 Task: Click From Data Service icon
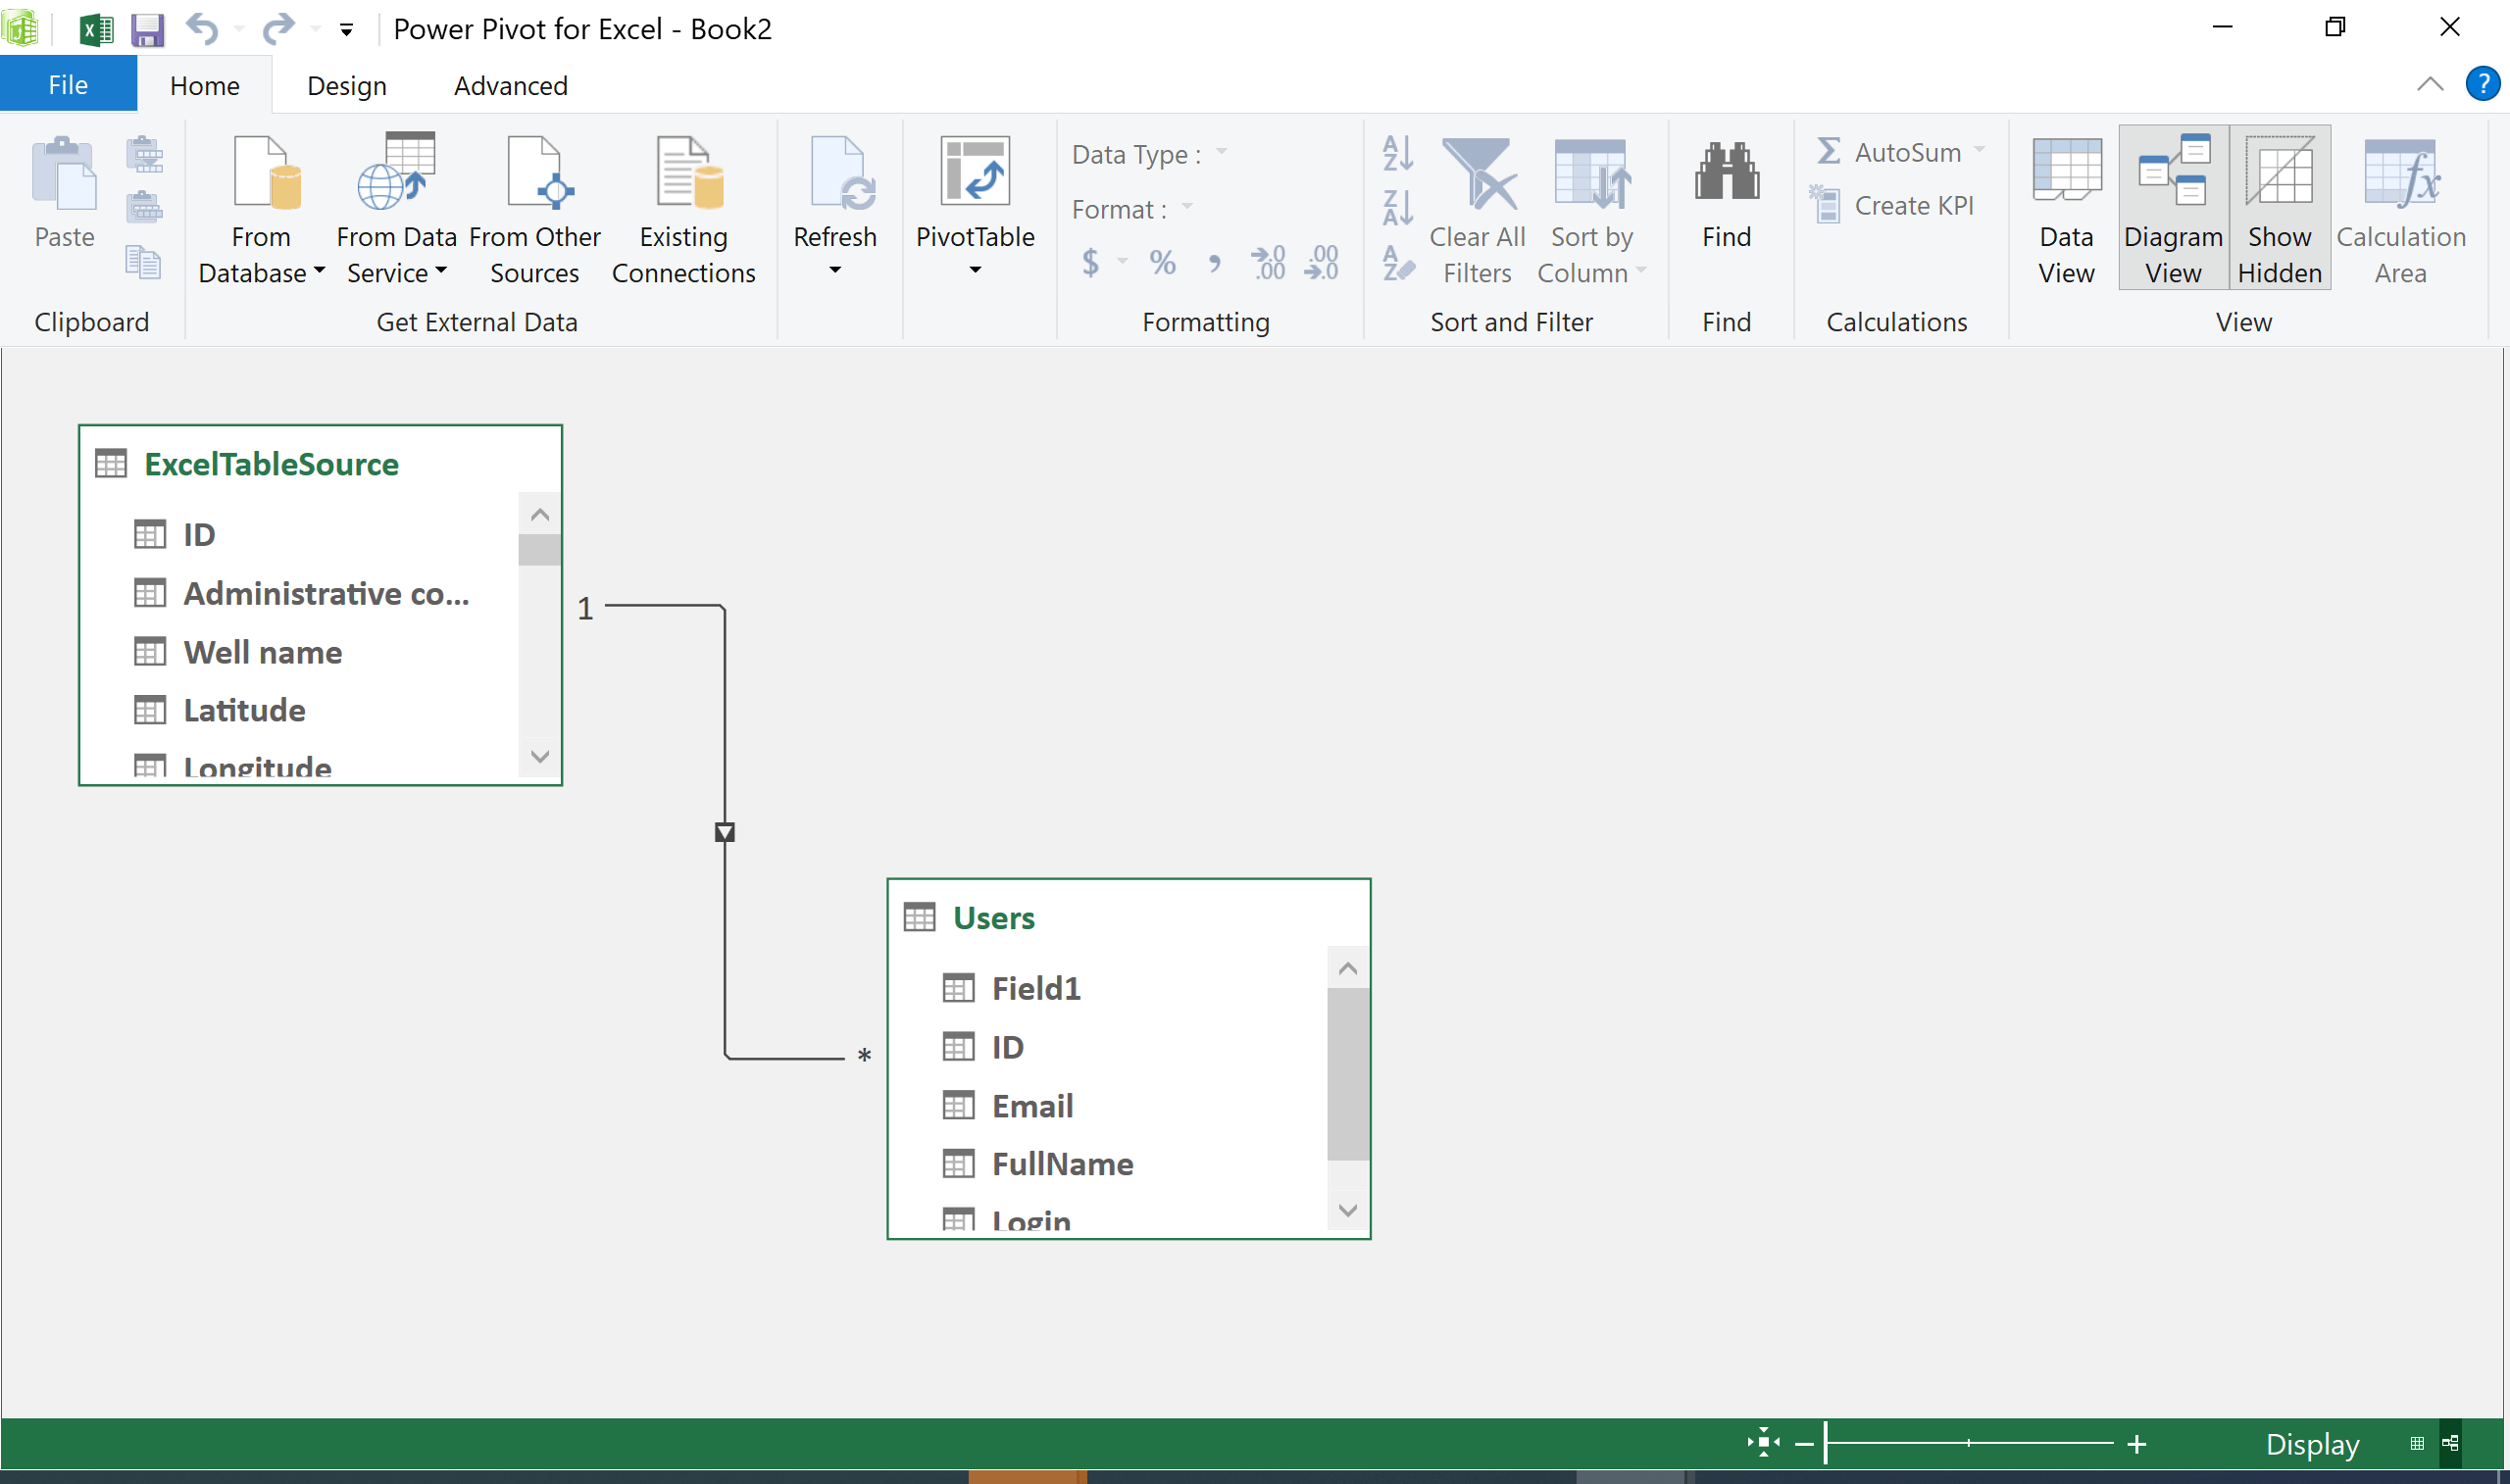[396, 171]
